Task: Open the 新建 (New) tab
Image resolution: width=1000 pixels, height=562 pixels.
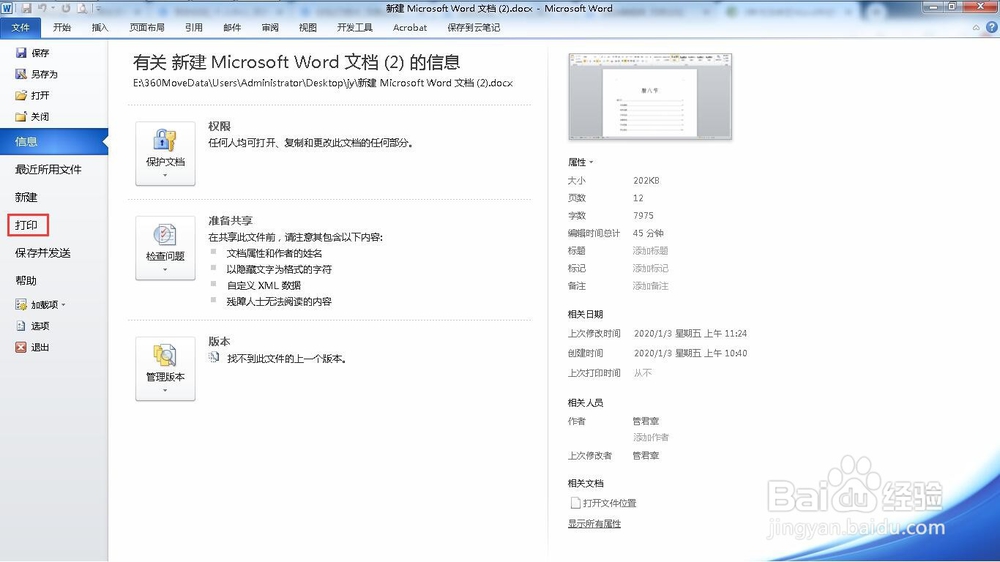Action: tap(26, 197)
